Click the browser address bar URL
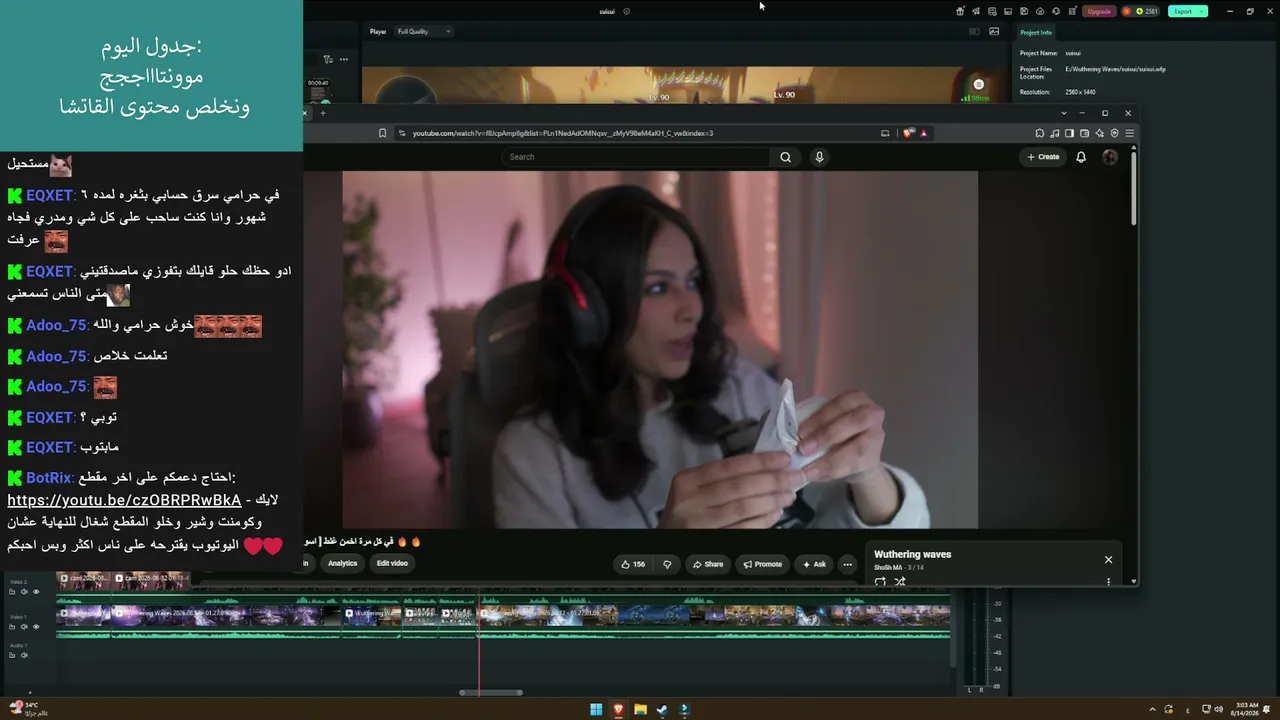1280x720 pixels. tap(563, 133)
